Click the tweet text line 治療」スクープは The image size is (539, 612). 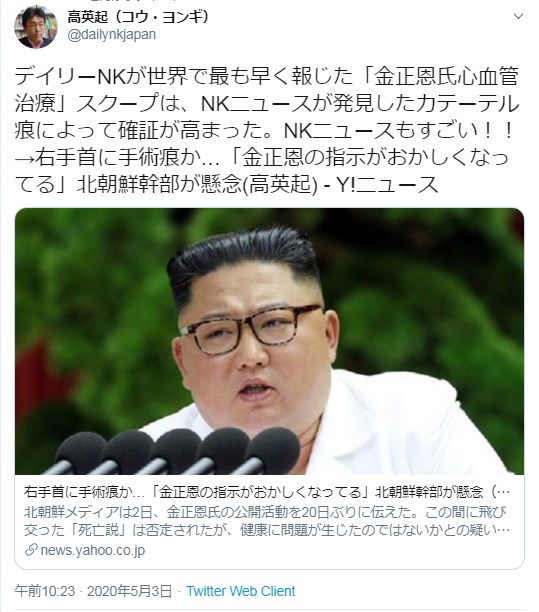[267, 103]
